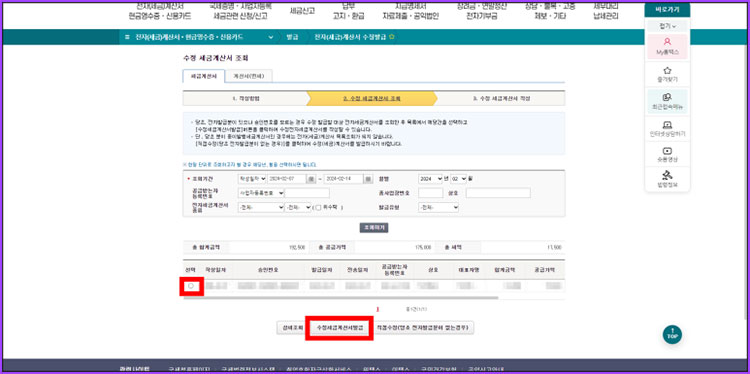This screenshot has height=374, width=750.
Task: Click the 바로가기 header button
Action: click(x=667, y=10)
